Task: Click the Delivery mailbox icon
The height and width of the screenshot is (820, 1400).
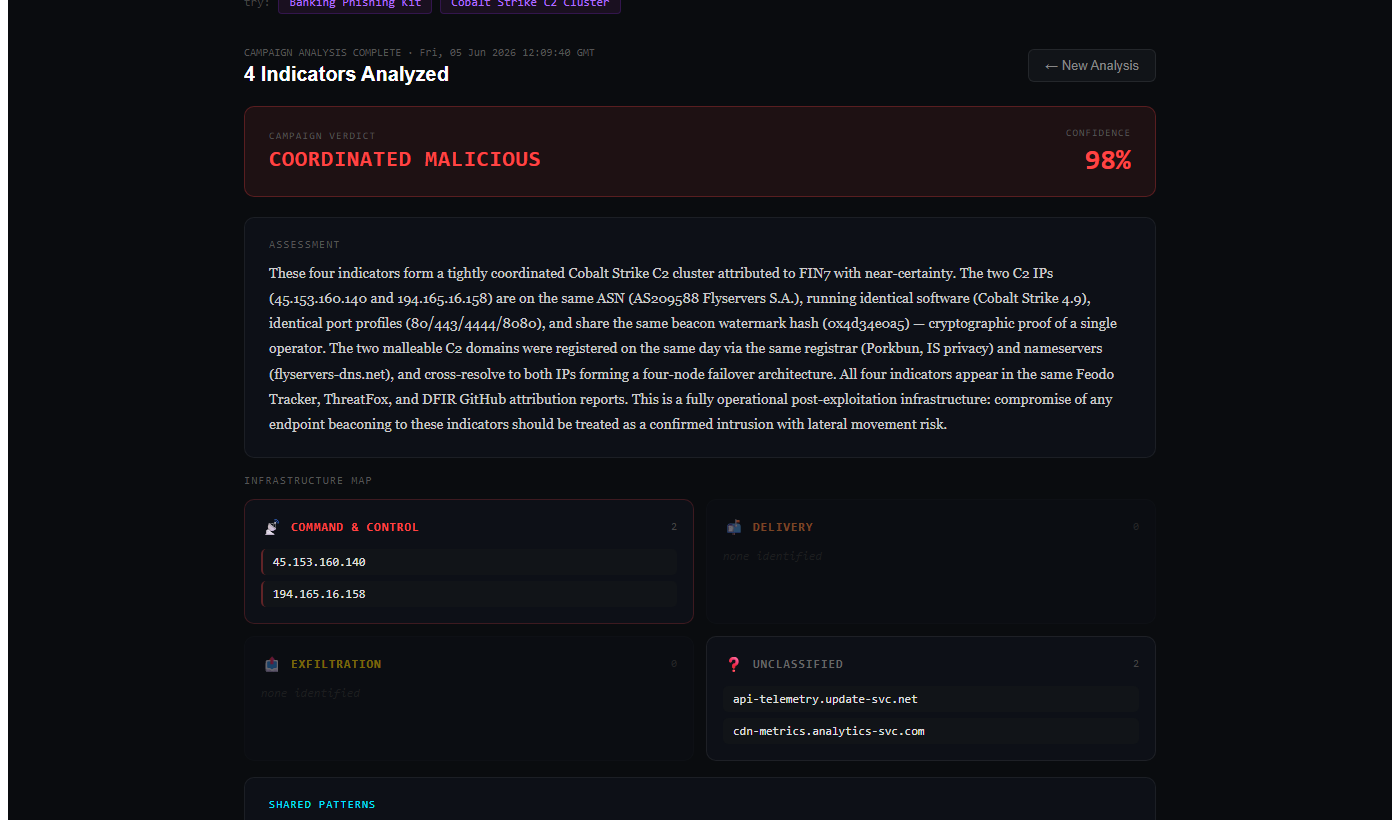Action: pyautogui.click(x=734, y=527)
